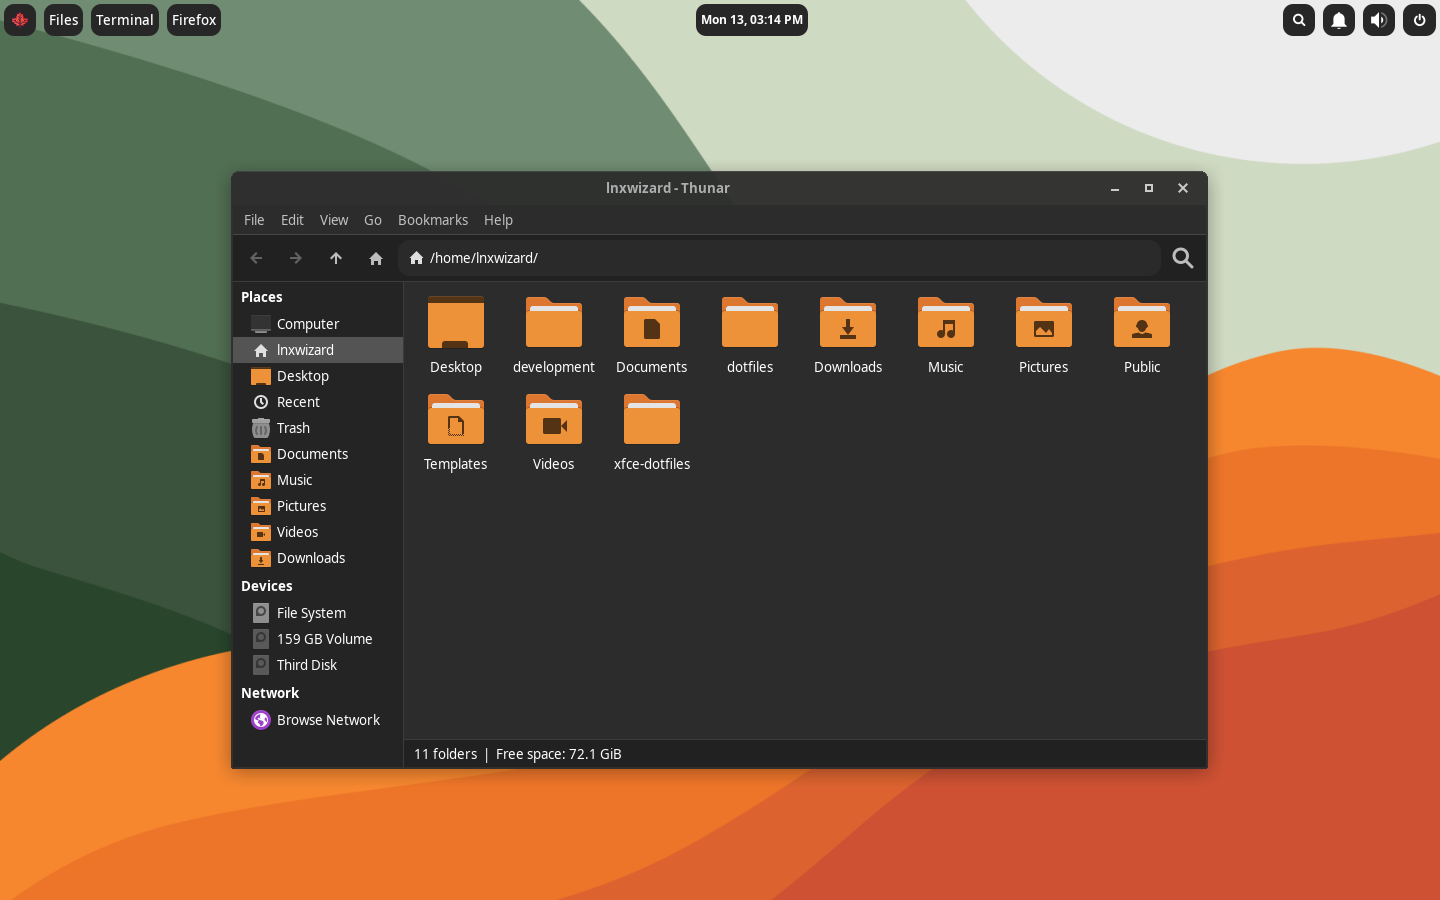Click the Terminal panel button

tap(125, 20)
